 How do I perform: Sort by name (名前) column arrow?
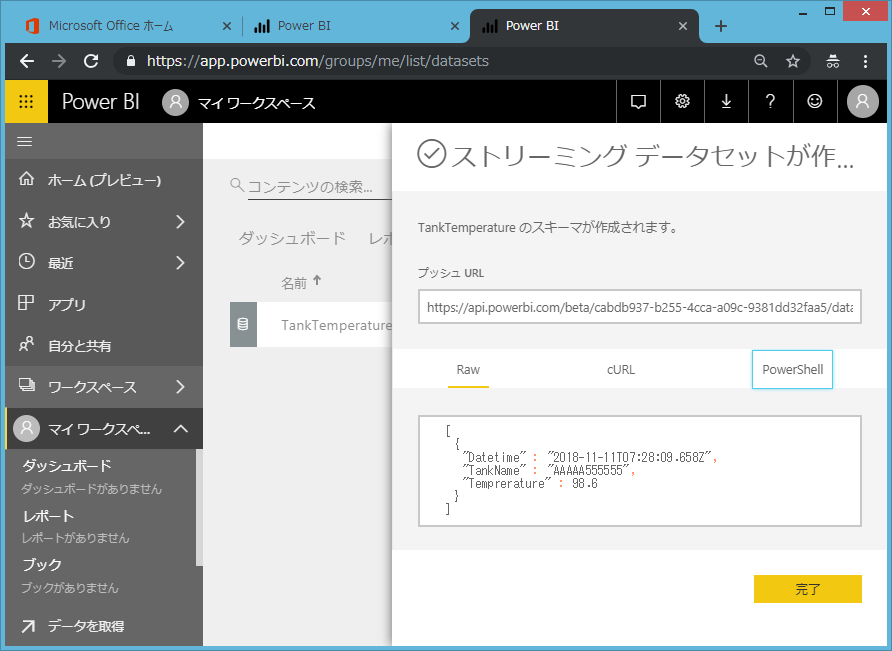(x=317, y=280)
